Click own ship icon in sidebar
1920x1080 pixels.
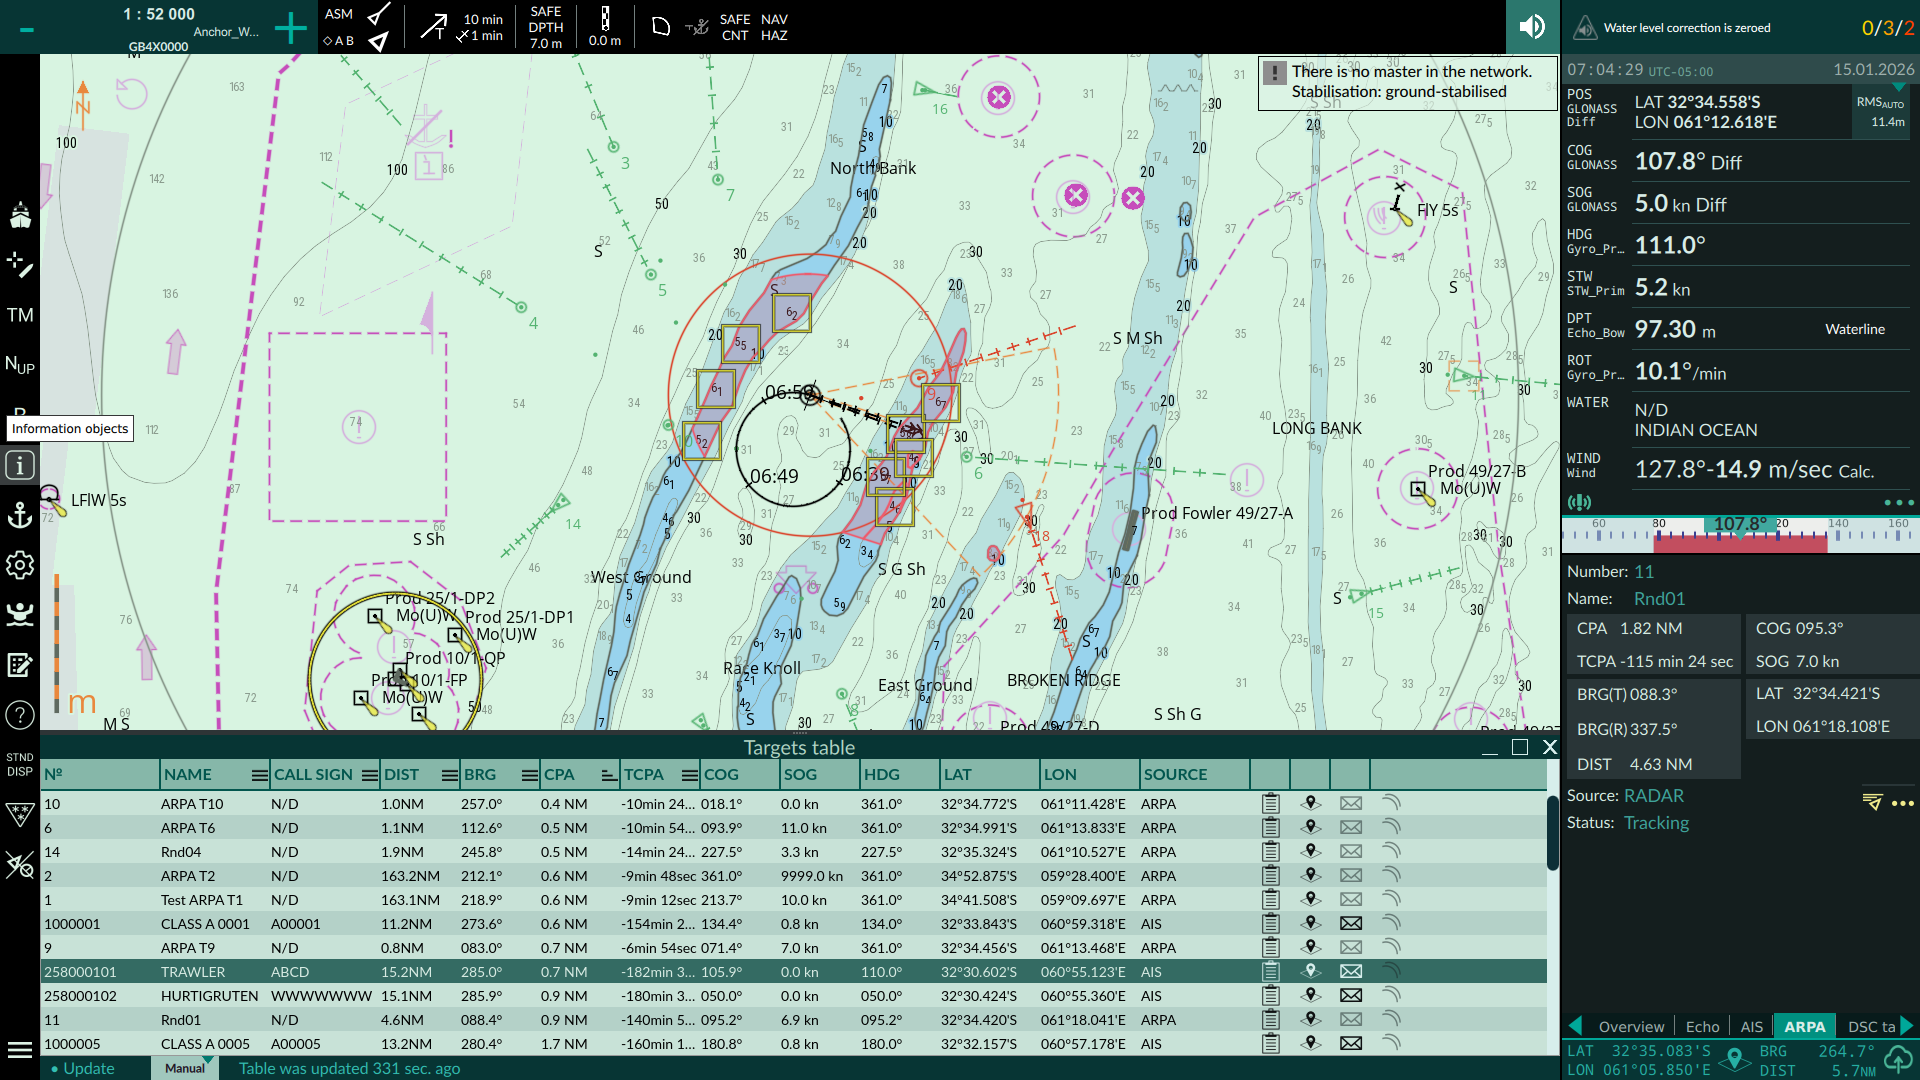pyautogui.click(x=20, y=216)
